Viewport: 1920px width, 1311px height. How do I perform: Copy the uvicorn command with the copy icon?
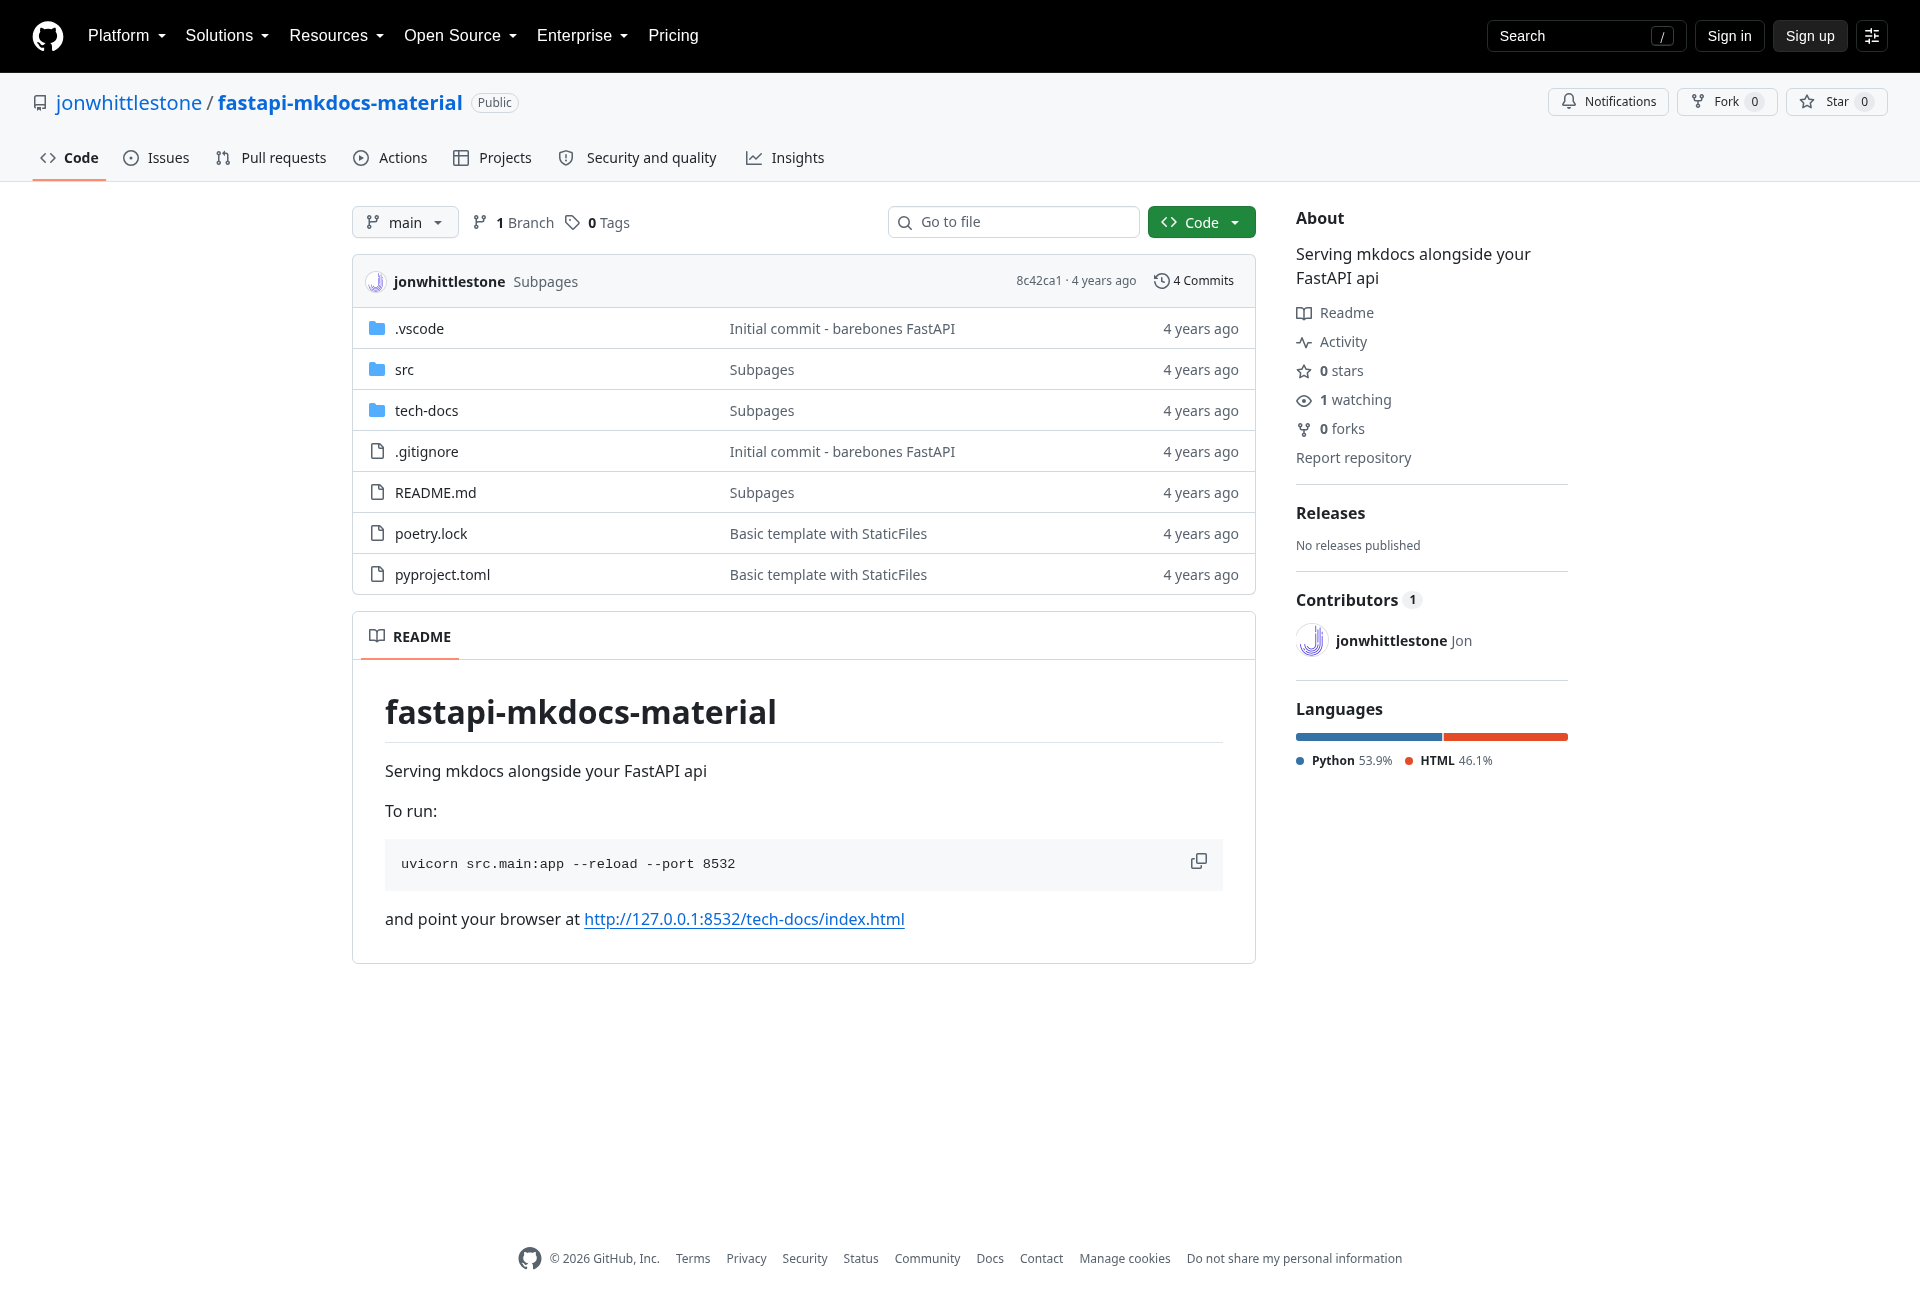tap(1198, 862)
